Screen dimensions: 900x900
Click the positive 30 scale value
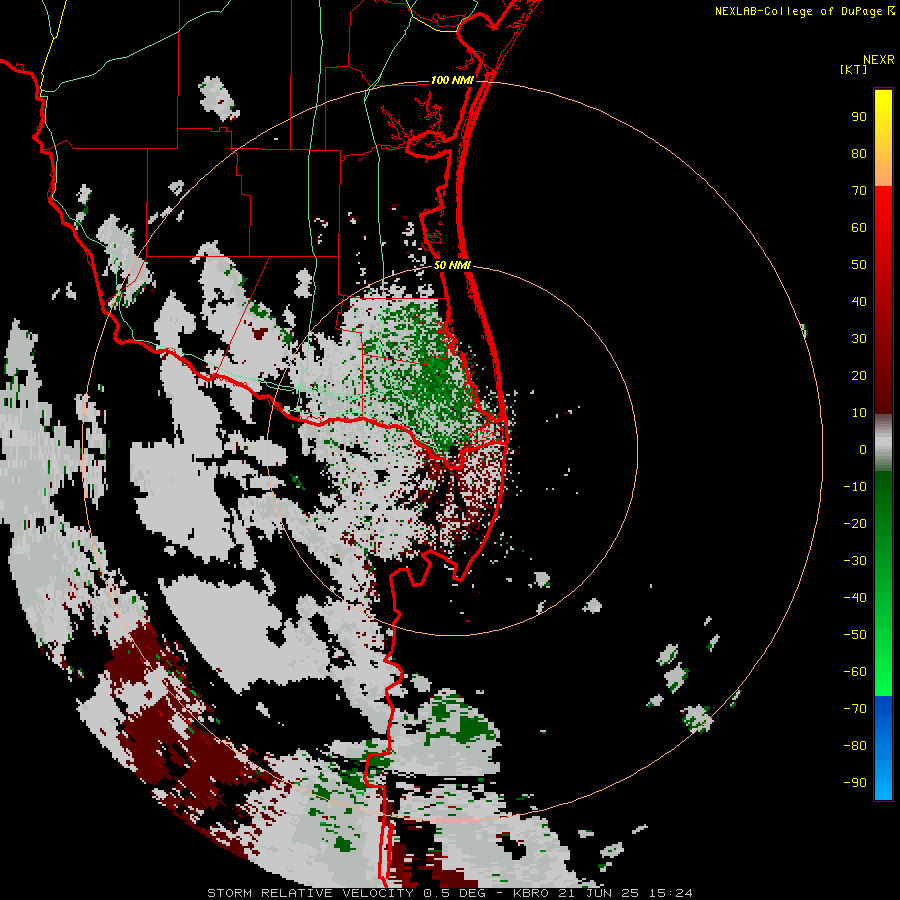click(859, 339)
